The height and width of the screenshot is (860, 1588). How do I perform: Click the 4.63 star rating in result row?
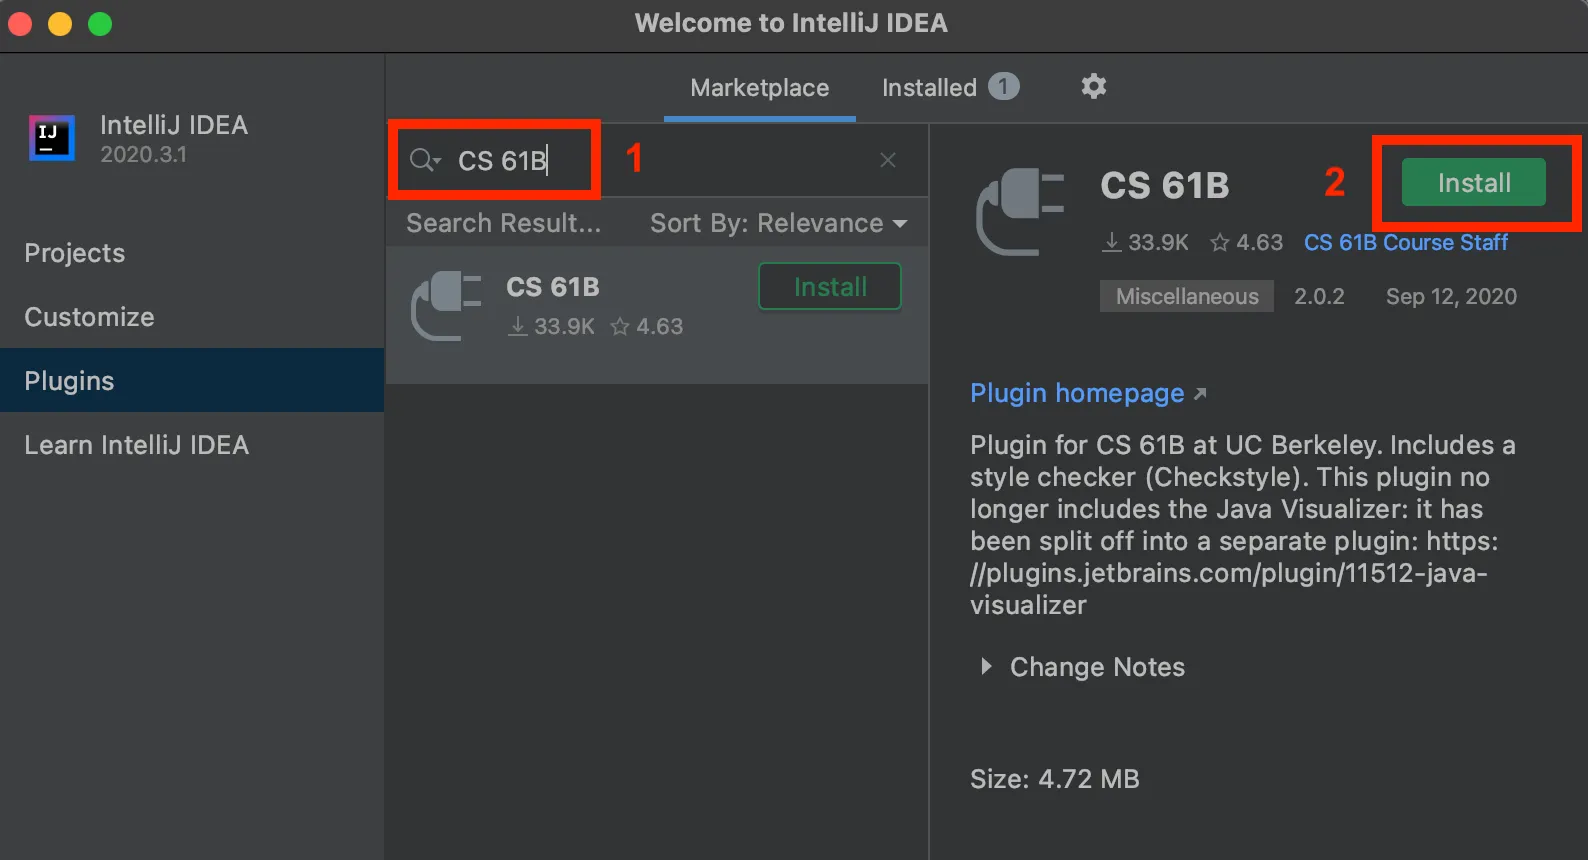point(647,327)
